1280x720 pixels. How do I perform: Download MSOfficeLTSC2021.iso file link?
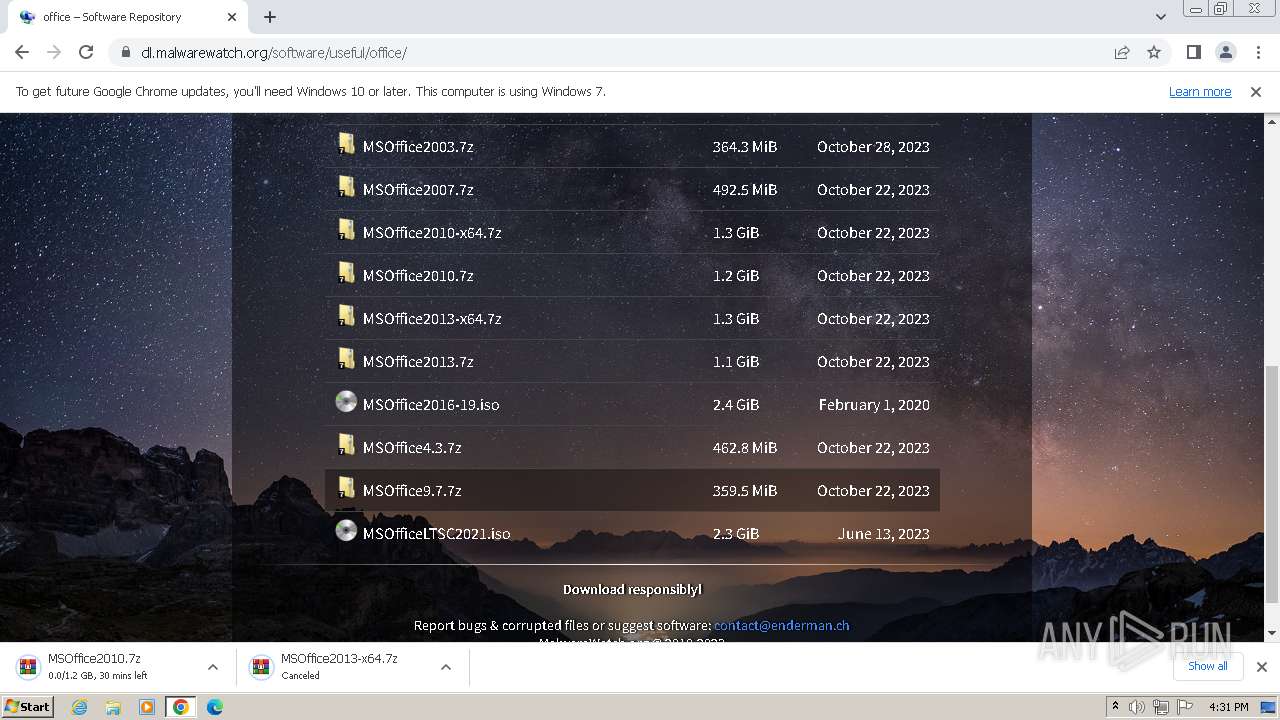[x=437, y=533]
